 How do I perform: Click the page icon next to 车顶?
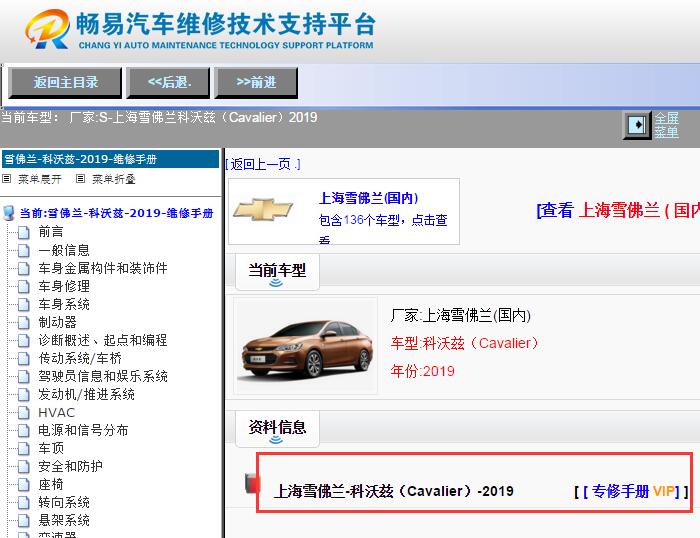(x=24, y=449)
